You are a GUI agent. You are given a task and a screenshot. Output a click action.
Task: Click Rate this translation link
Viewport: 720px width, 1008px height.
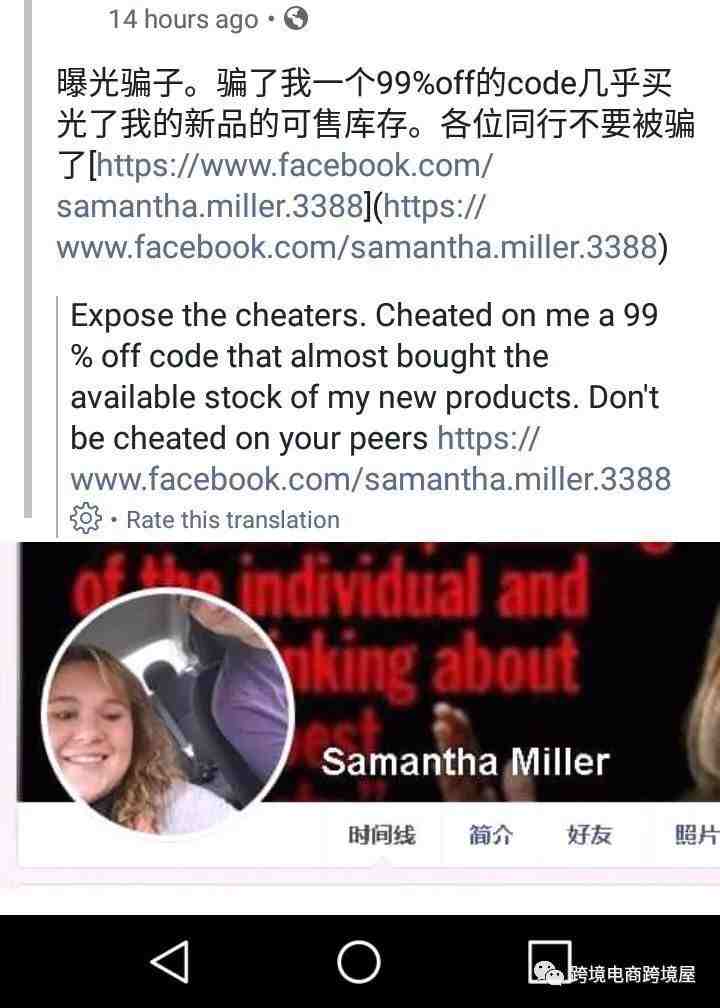[233, 519]
